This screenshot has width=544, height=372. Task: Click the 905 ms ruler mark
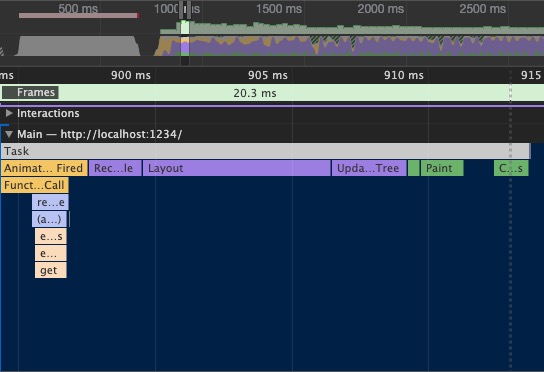[268, 75]
